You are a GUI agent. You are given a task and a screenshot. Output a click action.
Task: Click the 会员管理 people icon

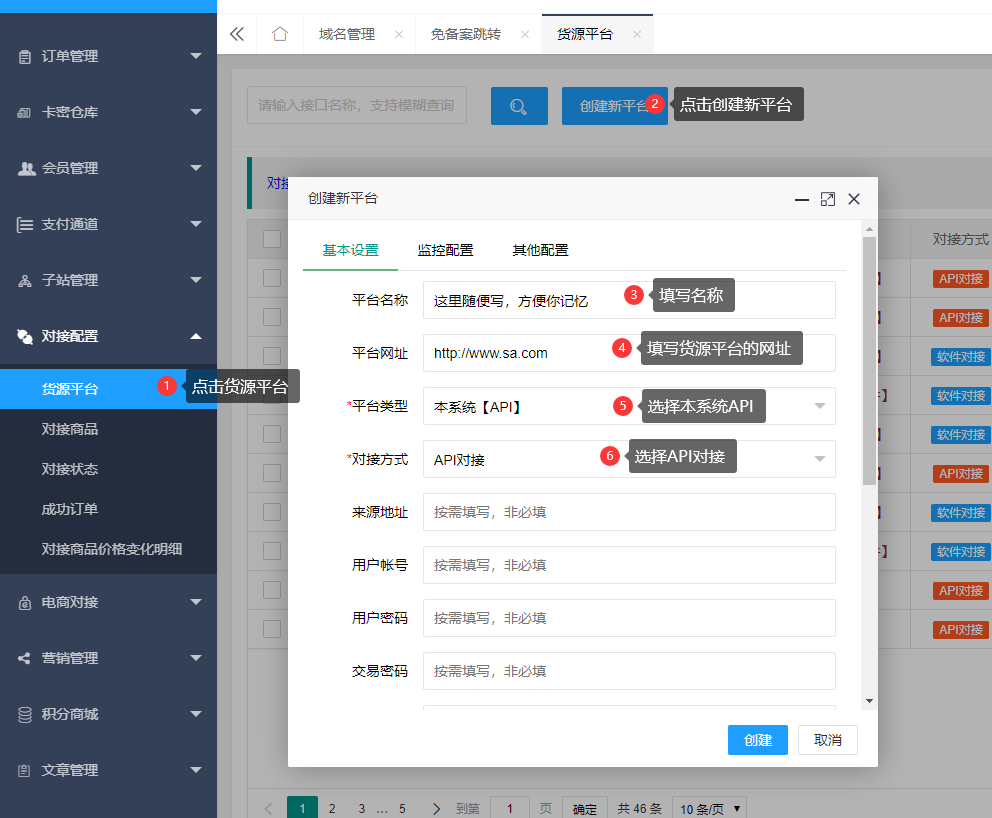pos(26,168)
